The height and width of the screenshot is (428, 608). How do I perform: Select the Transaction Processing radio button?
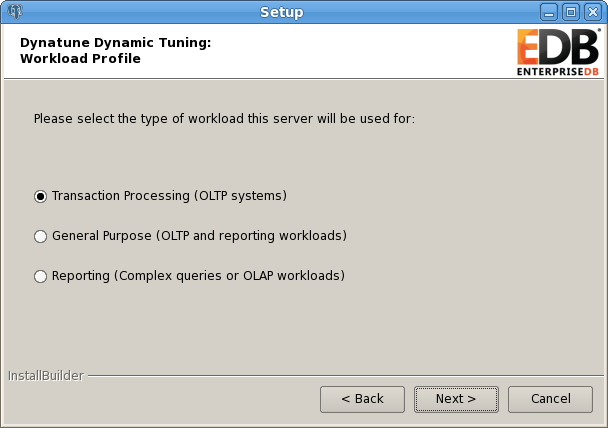[40, 196]
